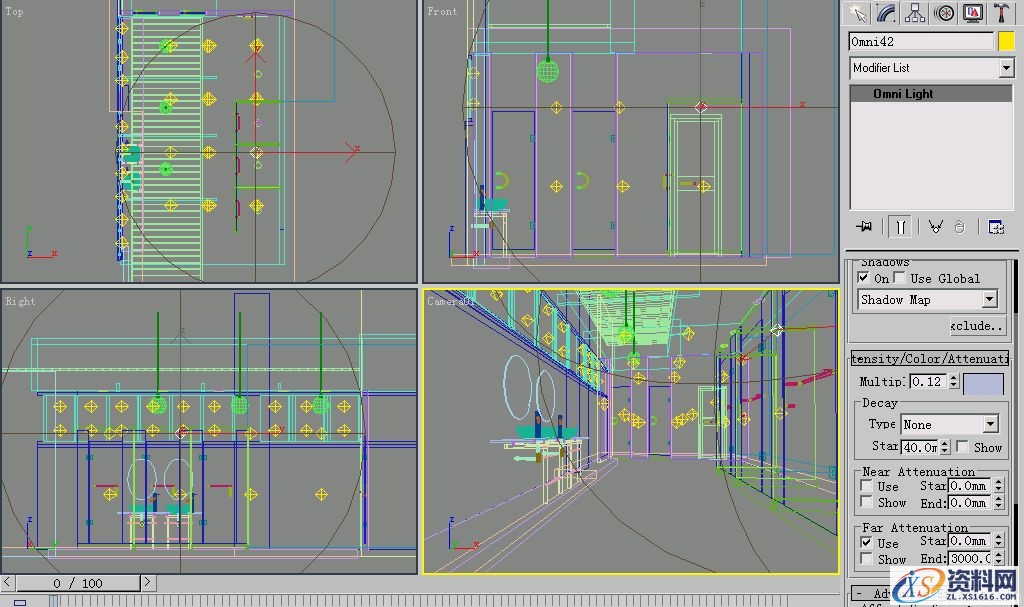Open Configure Modifier Sets

tap(996, 226)
